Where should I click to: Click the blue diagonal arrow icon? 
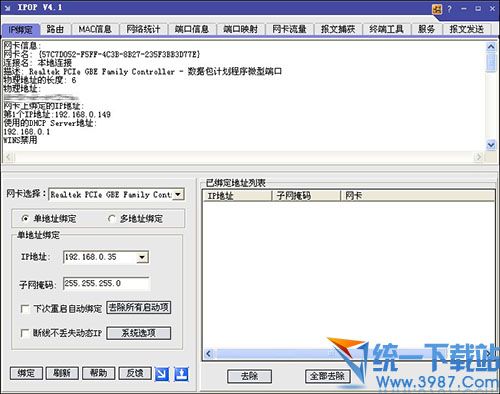click(162, 374)
